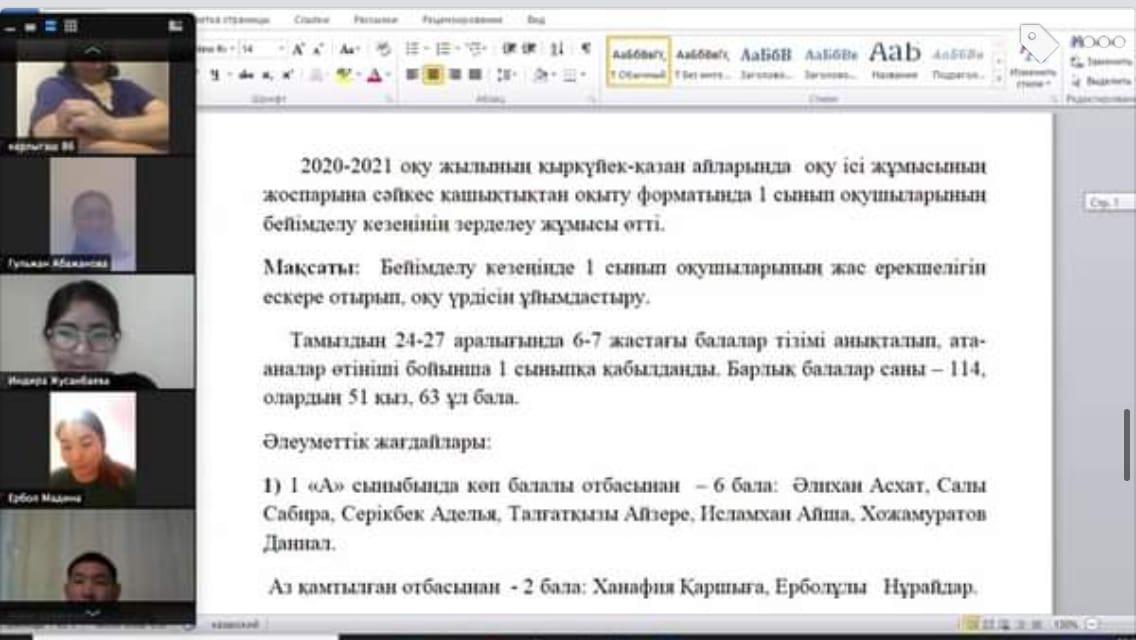1136x640 pixels.
Task: Open the Ссылки ribbon tab
Action: tap(312, 19)
